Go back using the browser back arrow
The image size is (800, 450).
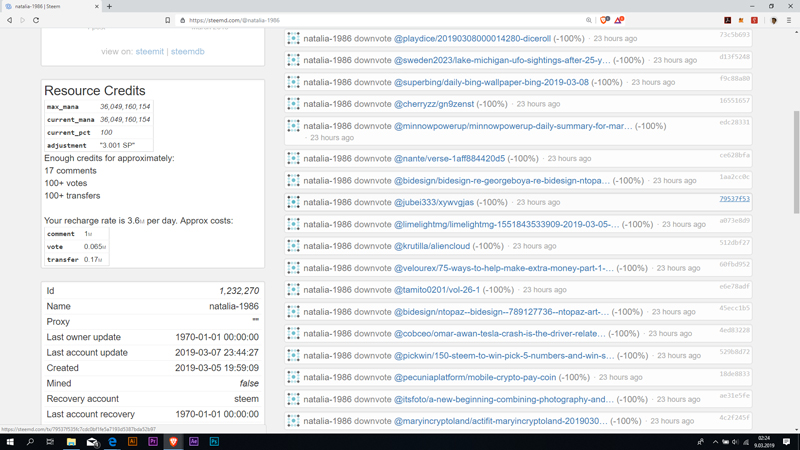(x=9, y=20)
